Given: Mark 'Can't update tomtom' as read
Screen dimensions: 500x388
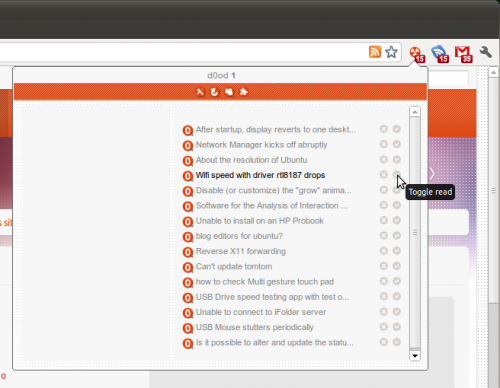Looking at the screenshot, I should tap(397, 266).
